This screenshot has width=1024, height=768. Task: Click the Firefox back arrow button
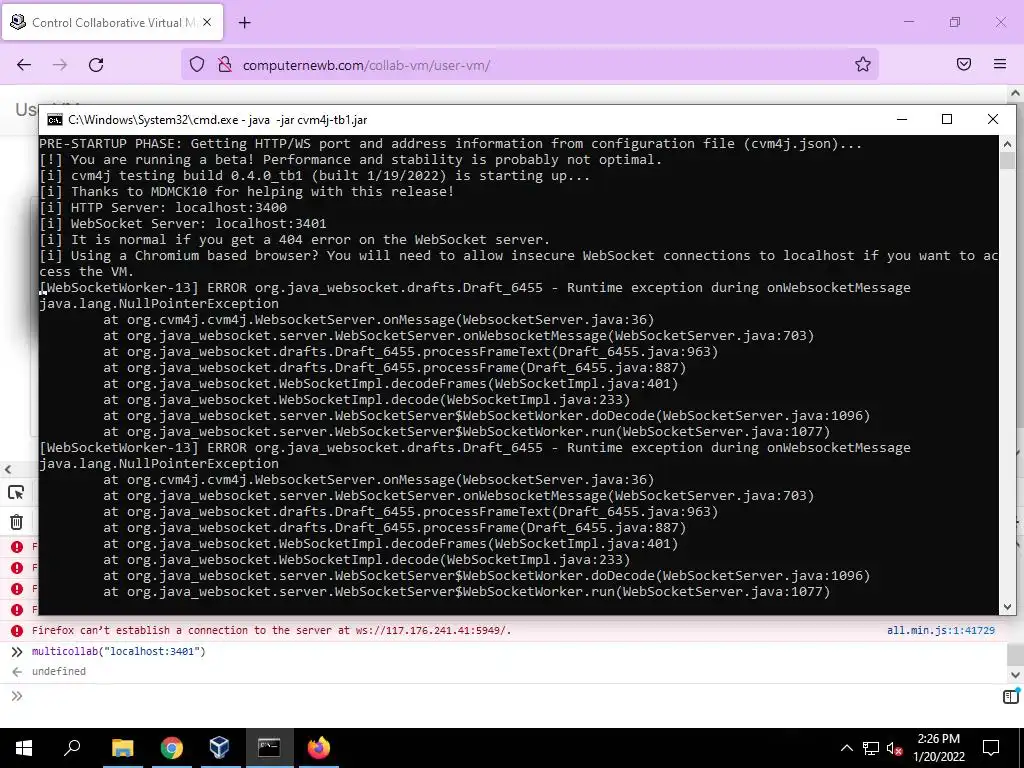(x=24, y=65)
